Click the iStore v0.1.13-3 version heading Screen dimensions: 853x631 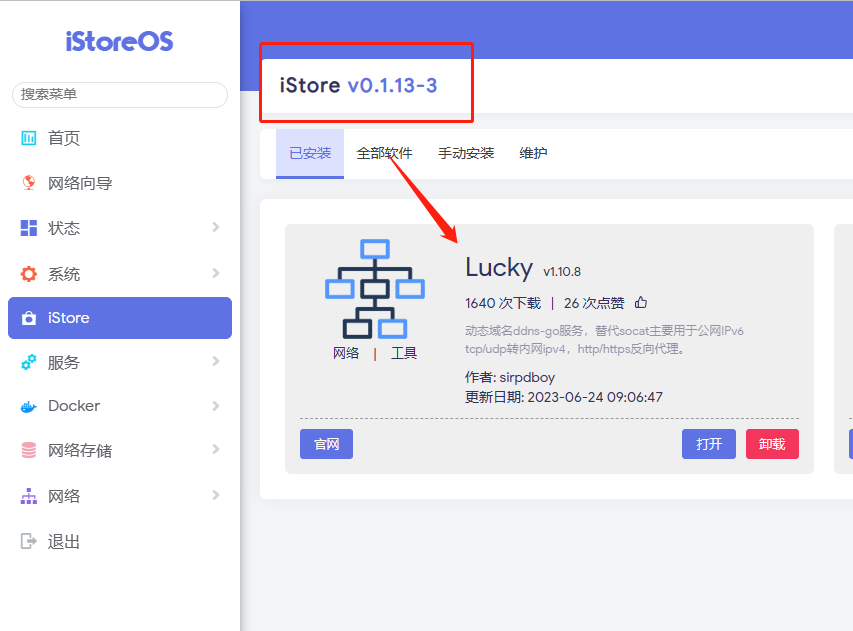point(358,85)
